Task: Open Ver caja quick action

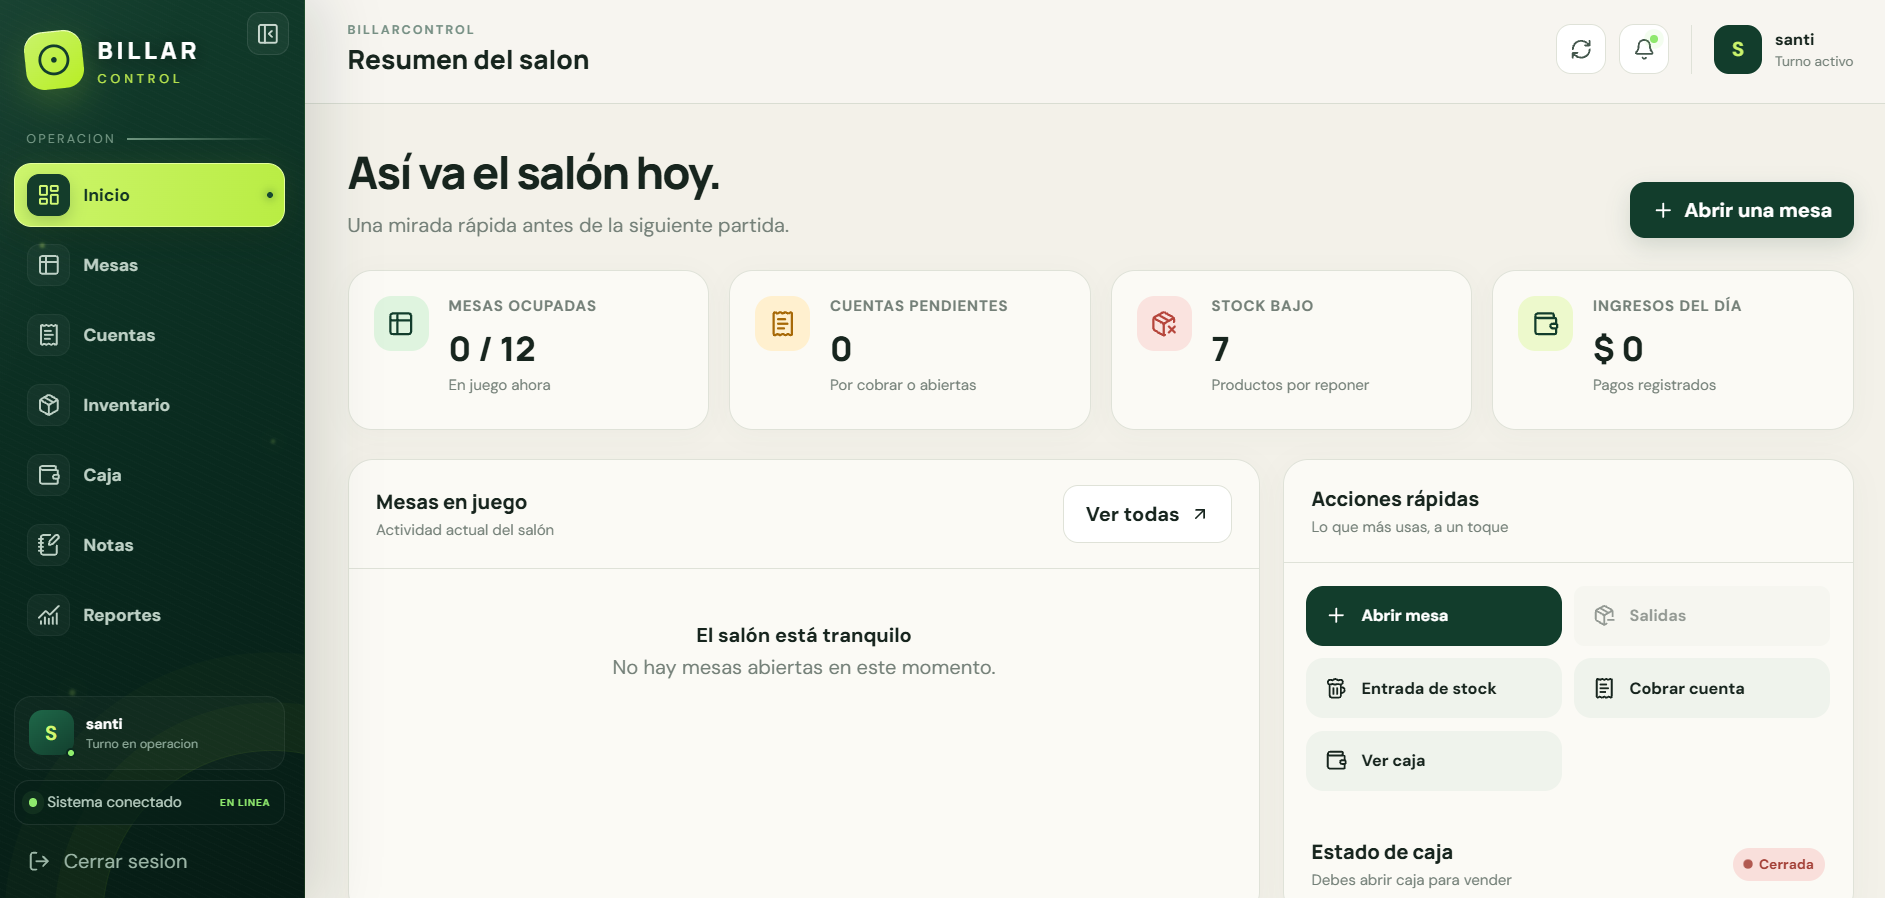Action: click(1433, 760)
